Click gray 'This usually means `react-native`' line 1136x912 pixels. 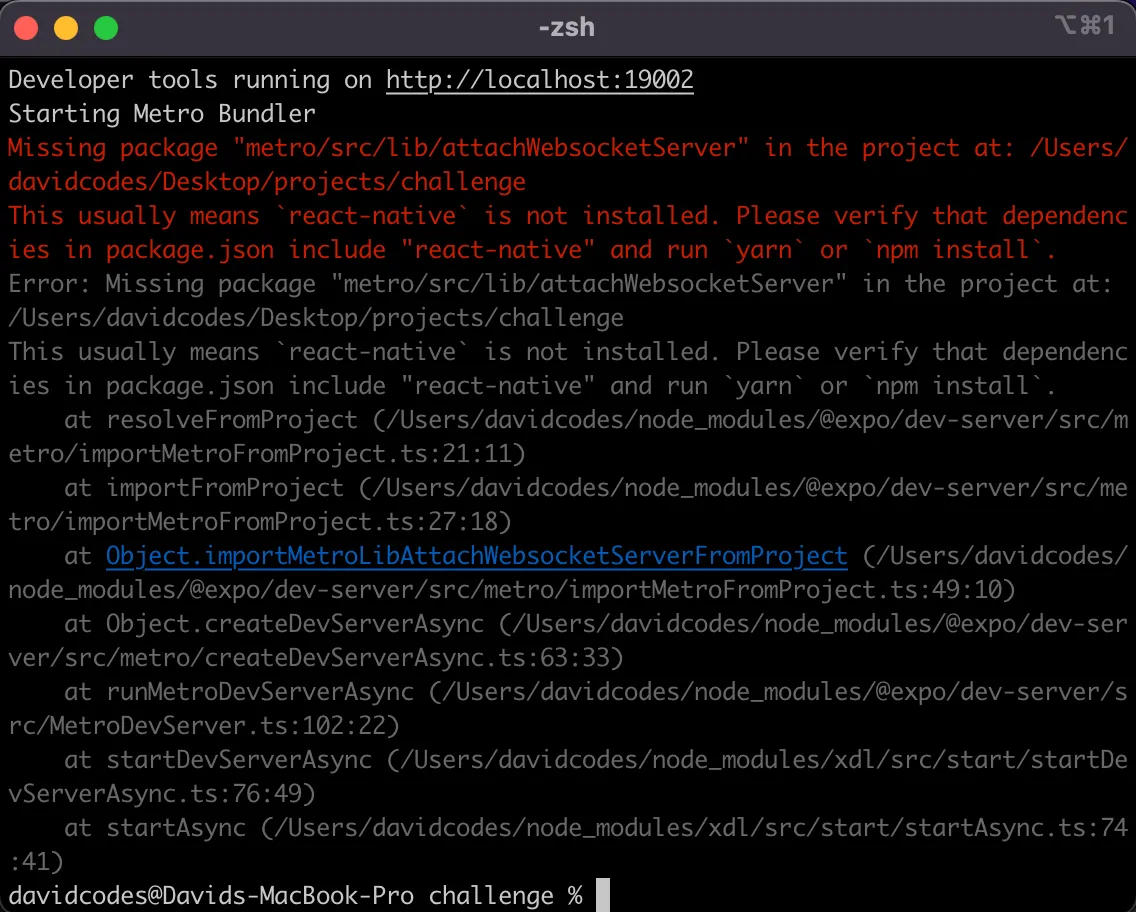point(568,352)
